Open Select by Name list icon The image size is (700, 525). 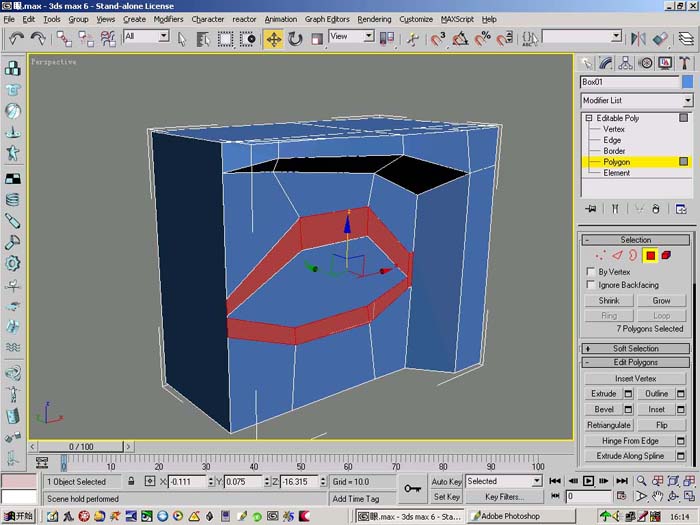(203, 39)
